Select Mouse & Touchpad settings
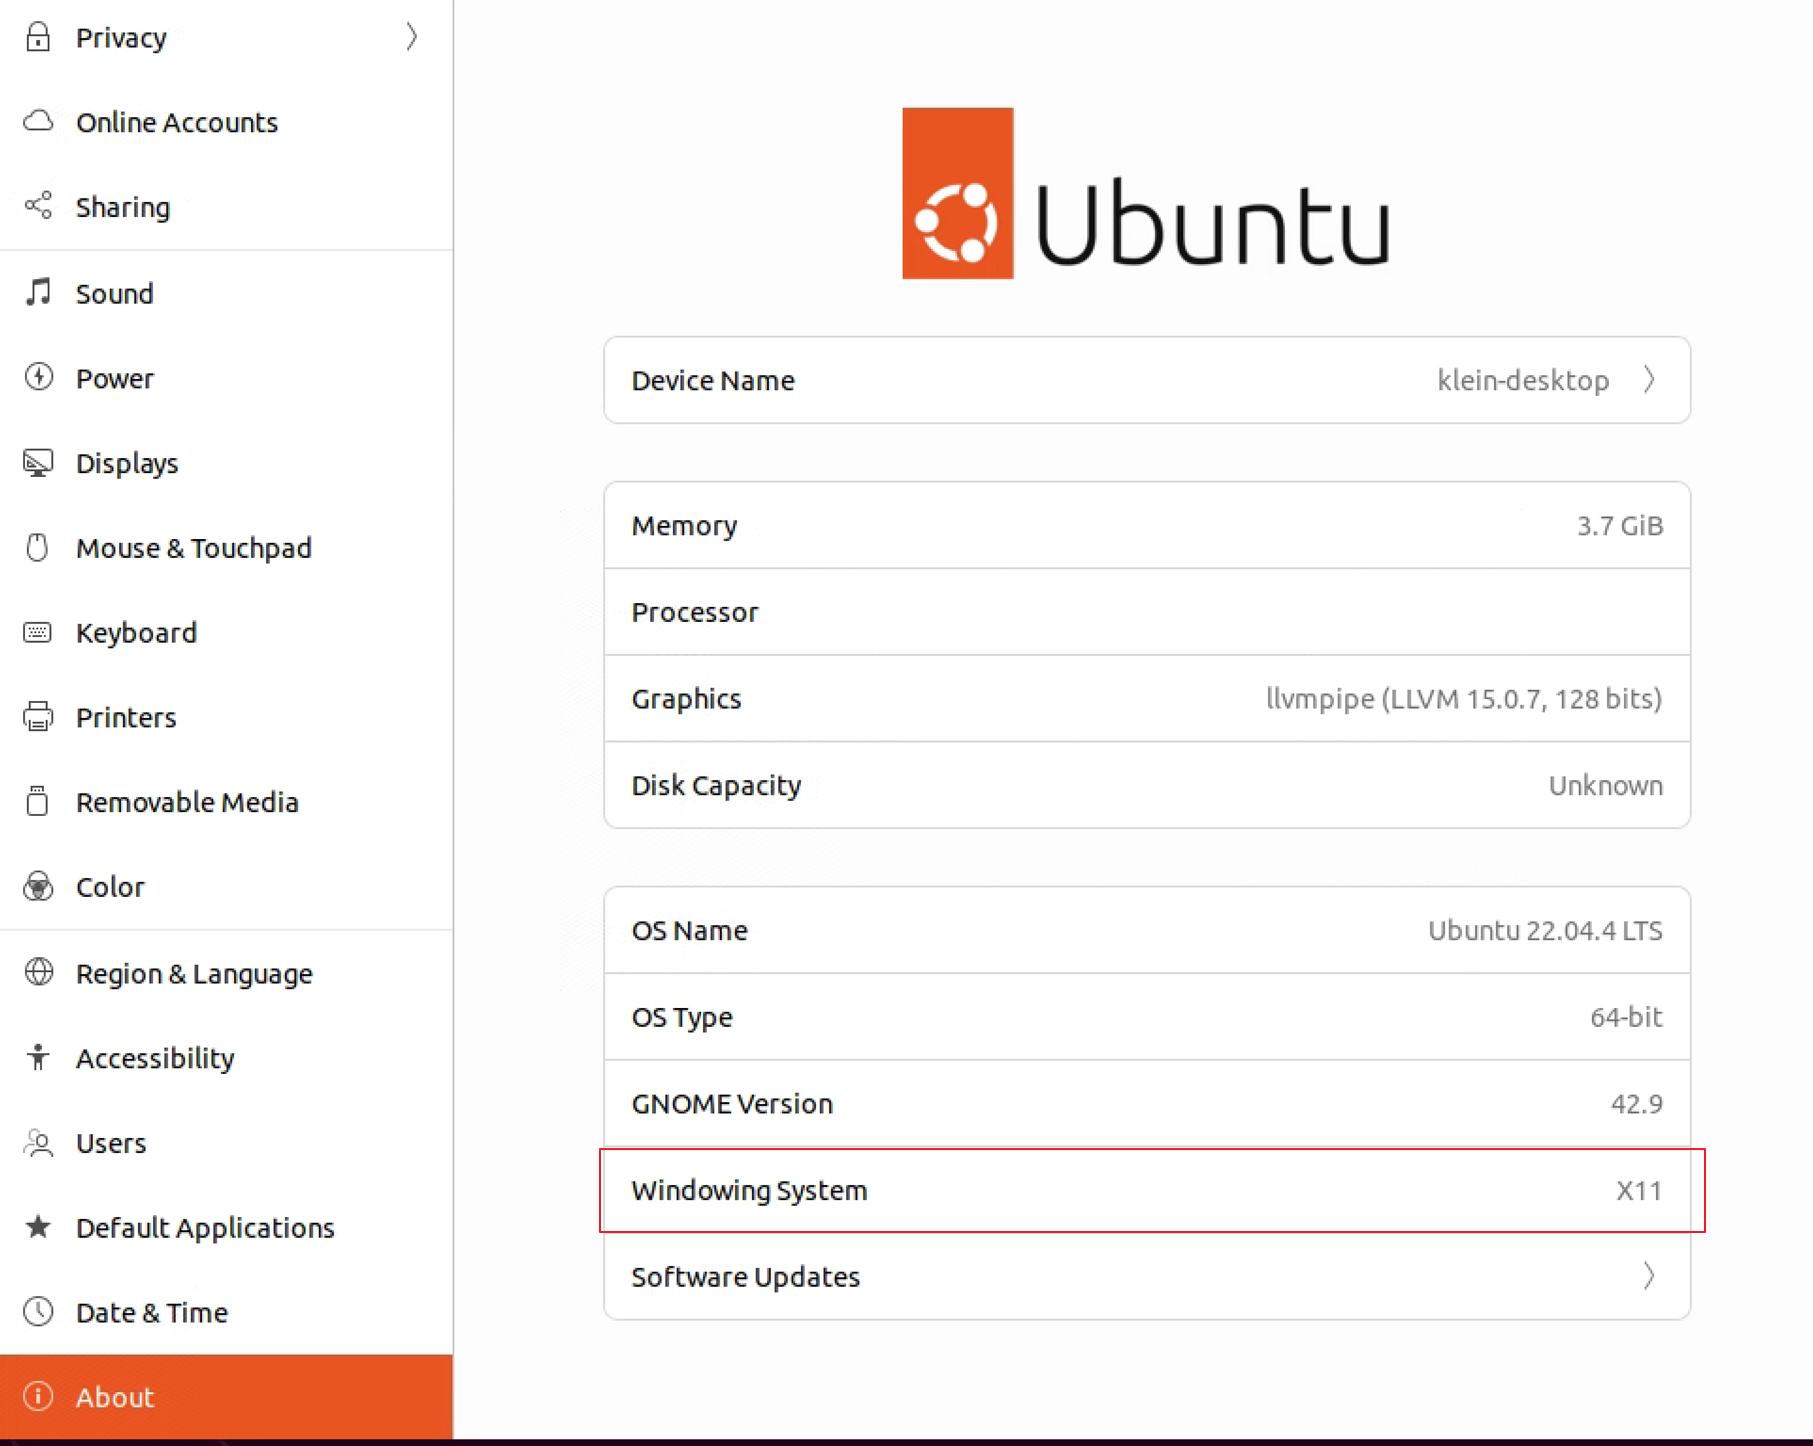The height and width of the screenshot is (1446, 1813). 226,548
